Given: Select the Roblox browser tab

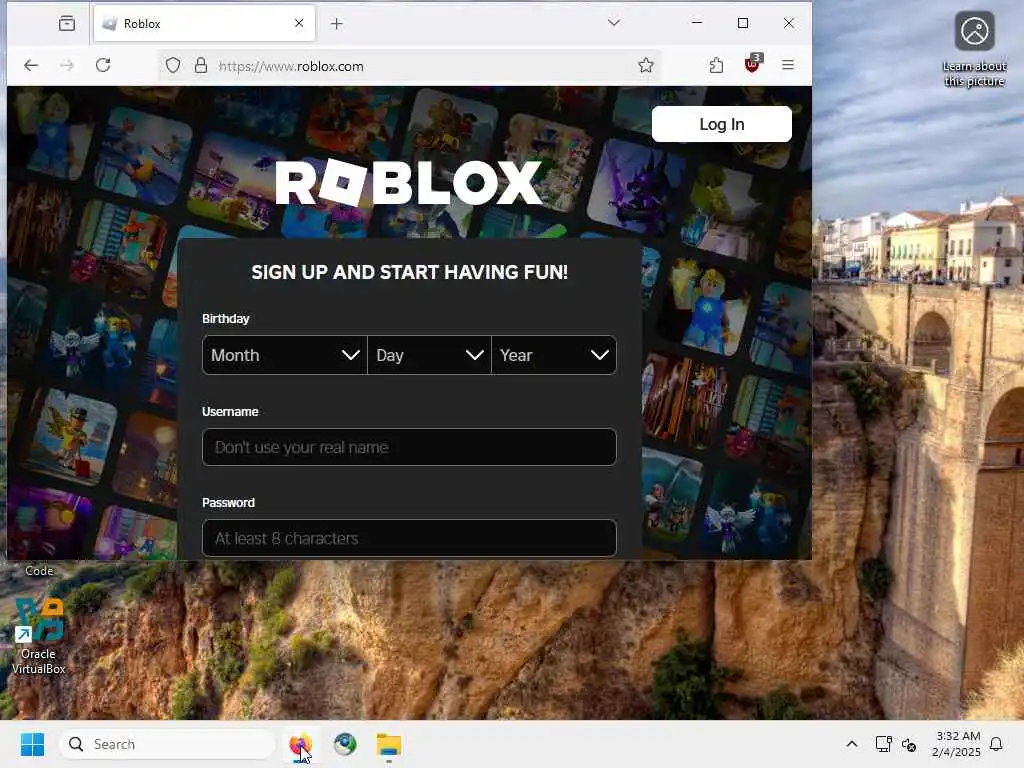Looking at the screenshot, I should pos(204,24).
